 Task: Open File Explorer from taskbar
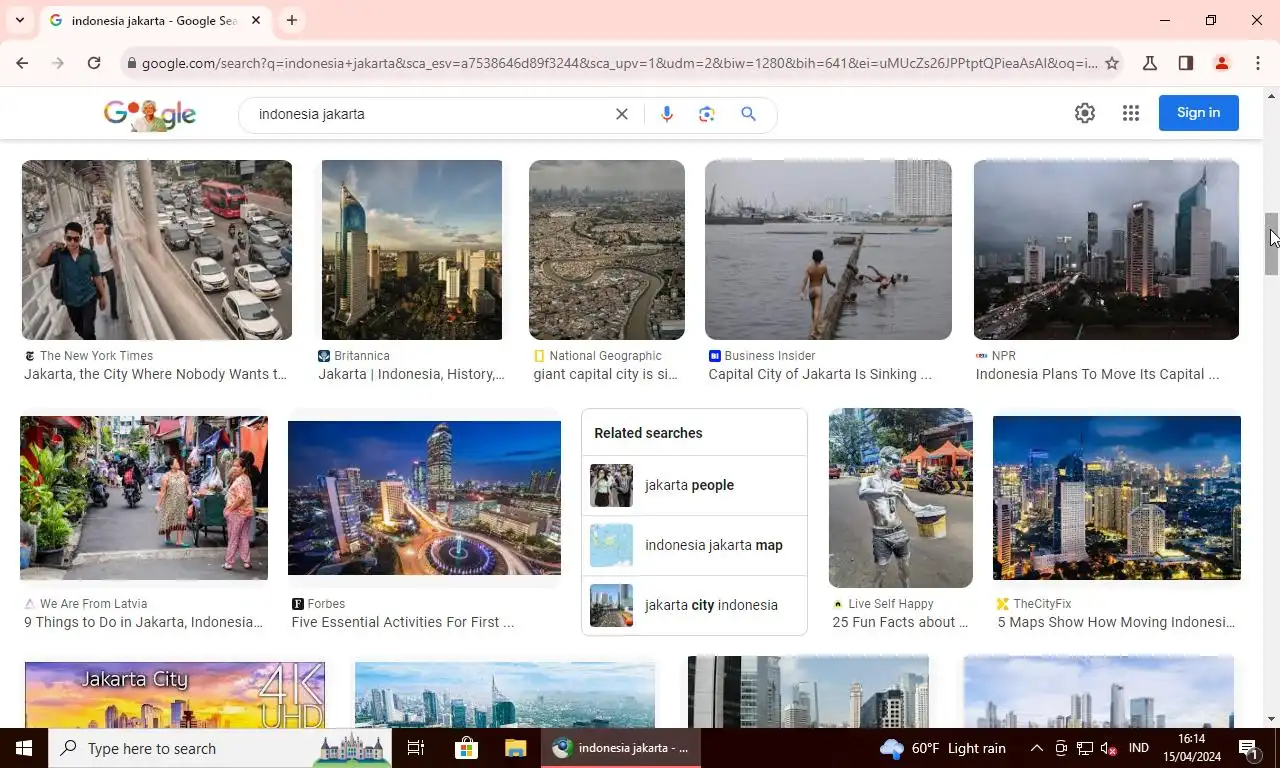pos(515,748)
